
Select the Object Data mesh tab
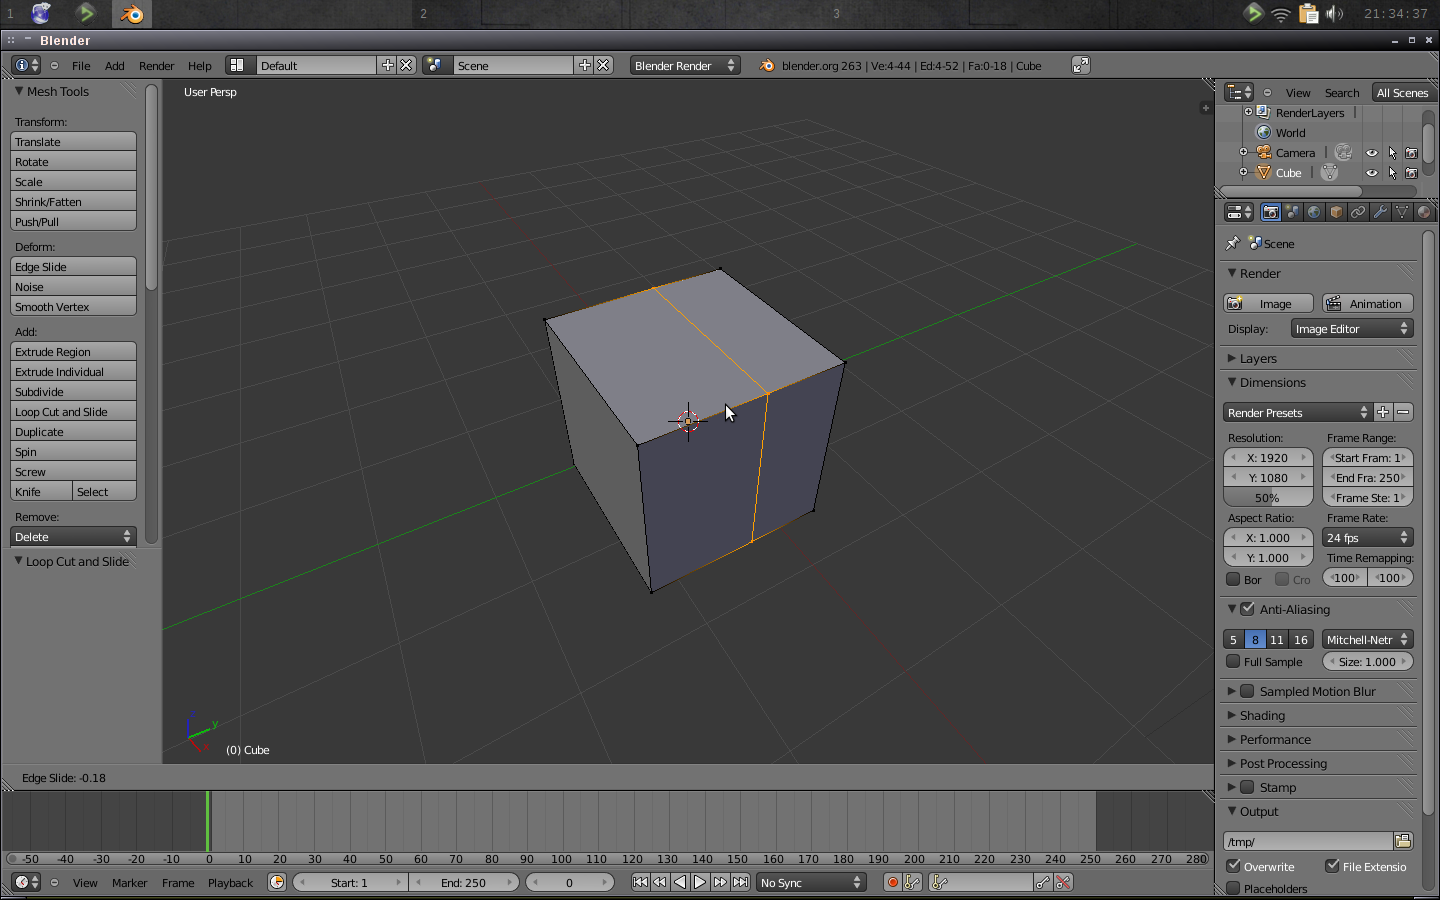[1402, 211]
